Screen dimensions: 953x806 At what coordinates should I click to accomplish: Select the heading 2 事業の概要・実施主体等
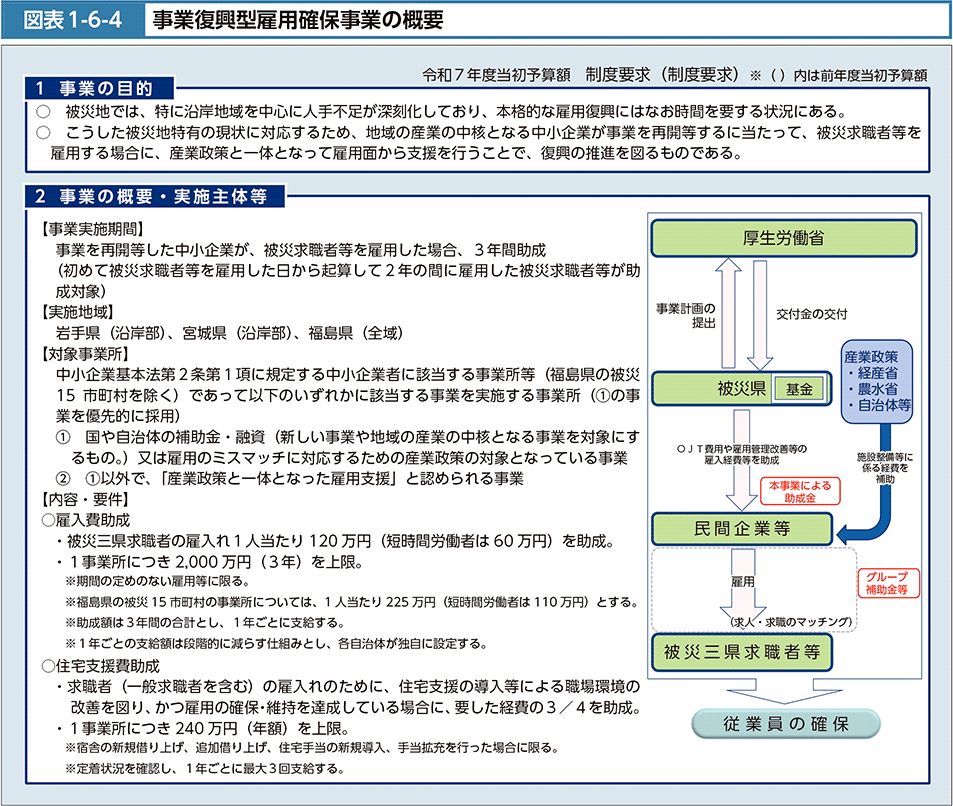[x=155, y=196]
